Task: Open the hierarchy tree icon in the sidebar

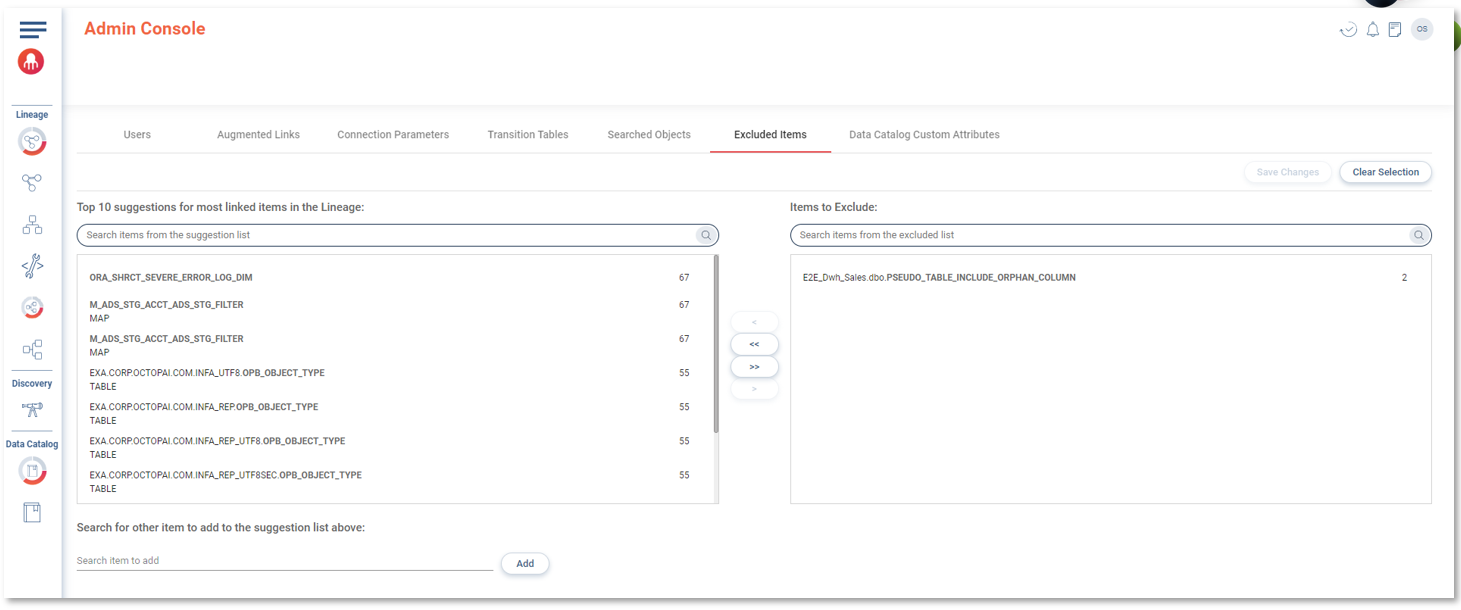Action: 32,225
